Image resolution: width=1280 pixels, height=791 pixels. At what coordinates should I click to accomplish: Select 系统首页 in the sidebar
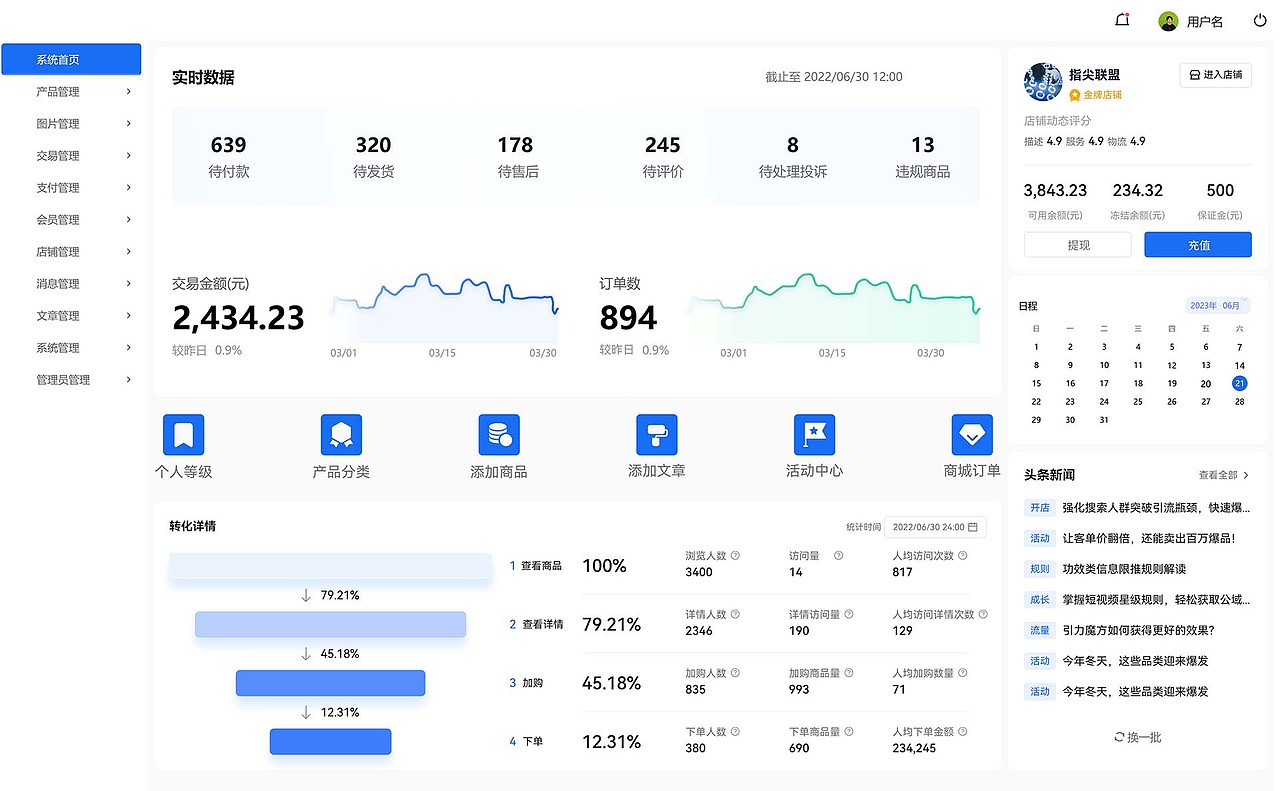click(x=71, y=59)
